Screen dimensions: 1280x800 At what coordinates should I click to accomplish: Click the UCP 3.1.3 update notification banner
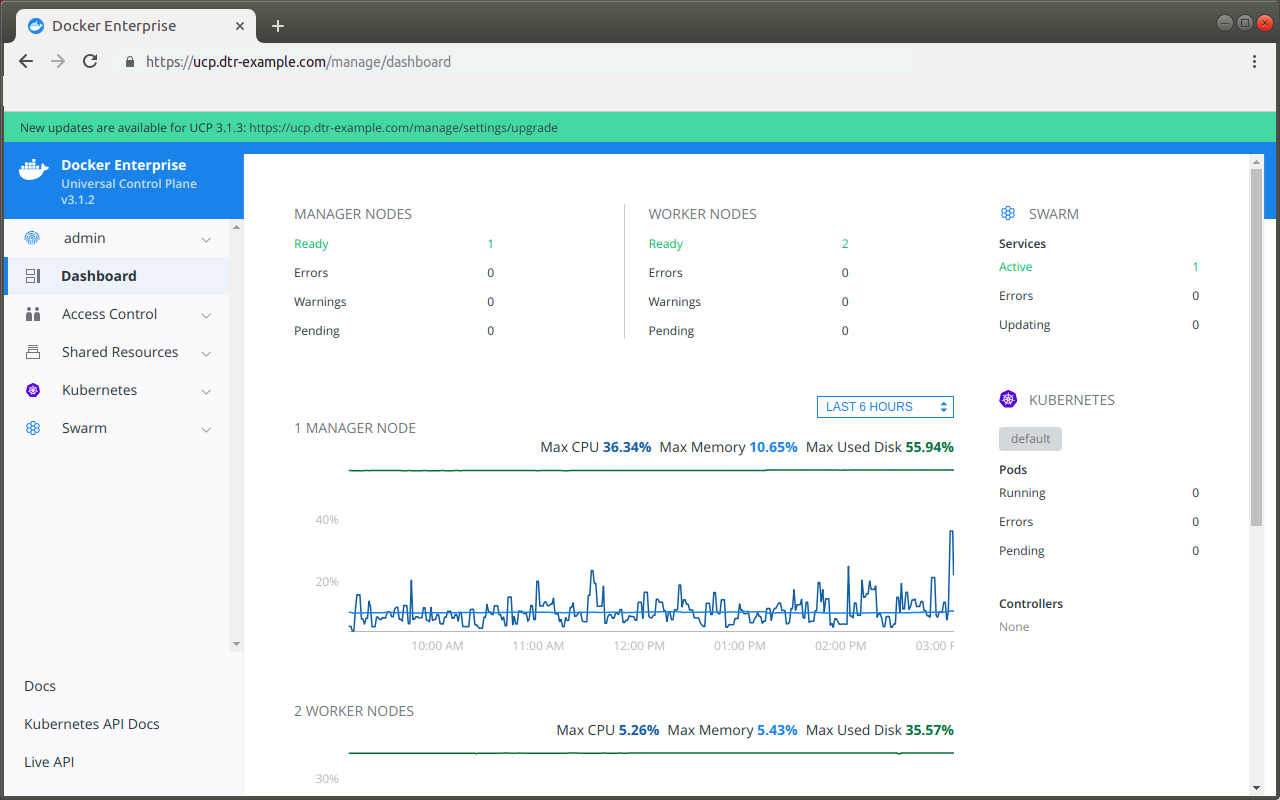(x=640, y=127)
